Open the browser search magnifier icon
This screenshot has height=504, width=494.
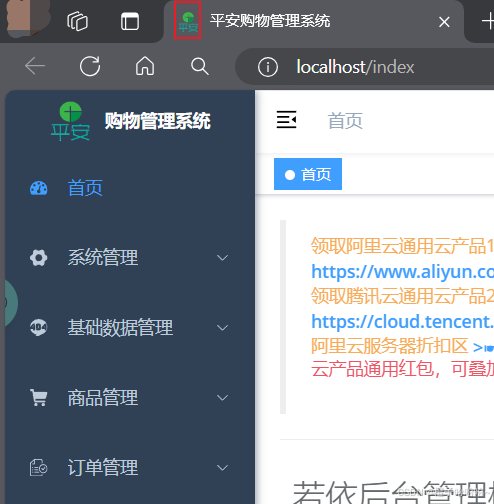click(199, 66)
